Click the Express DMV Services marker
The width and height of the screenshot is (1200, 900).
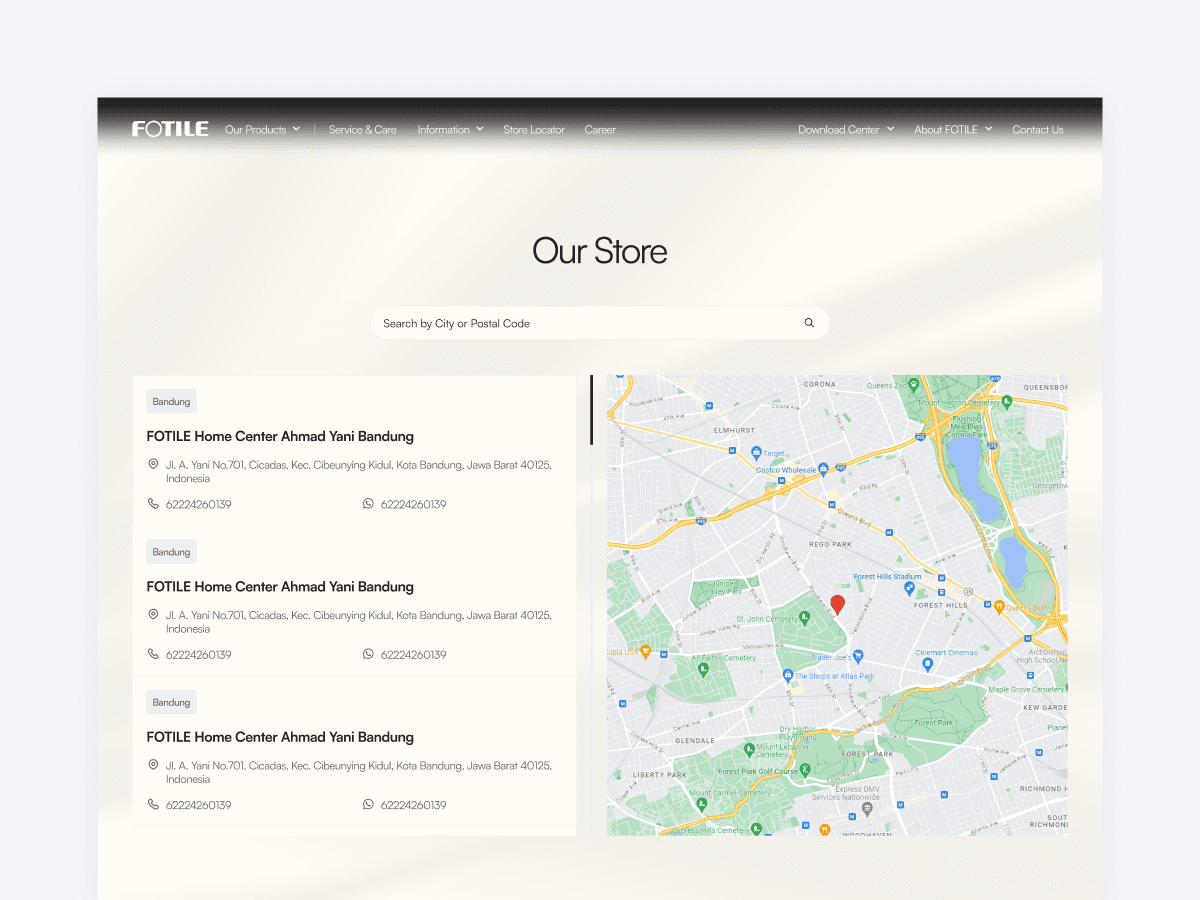(867, 808)
